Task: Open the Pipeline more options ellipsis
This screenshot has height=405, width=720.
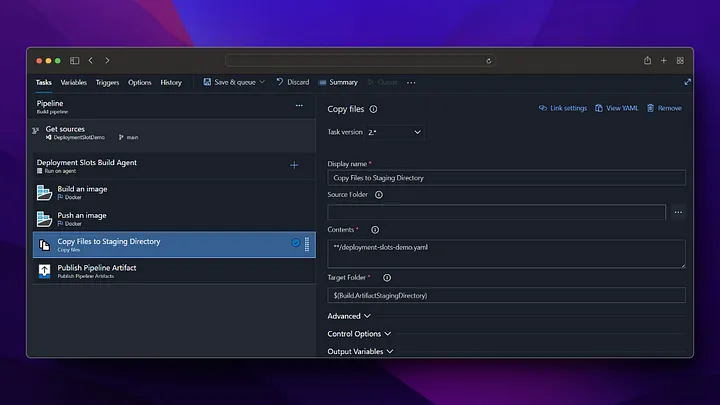Action: (x=299, y=106)
